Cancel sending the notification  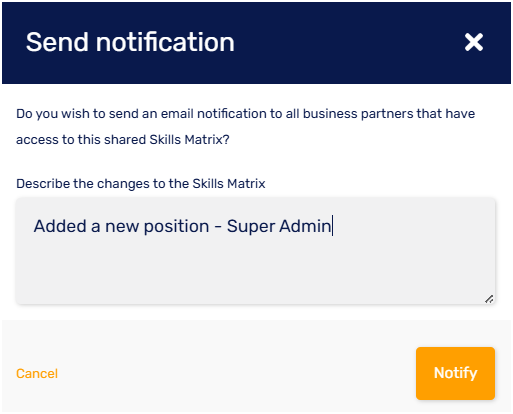37,373
